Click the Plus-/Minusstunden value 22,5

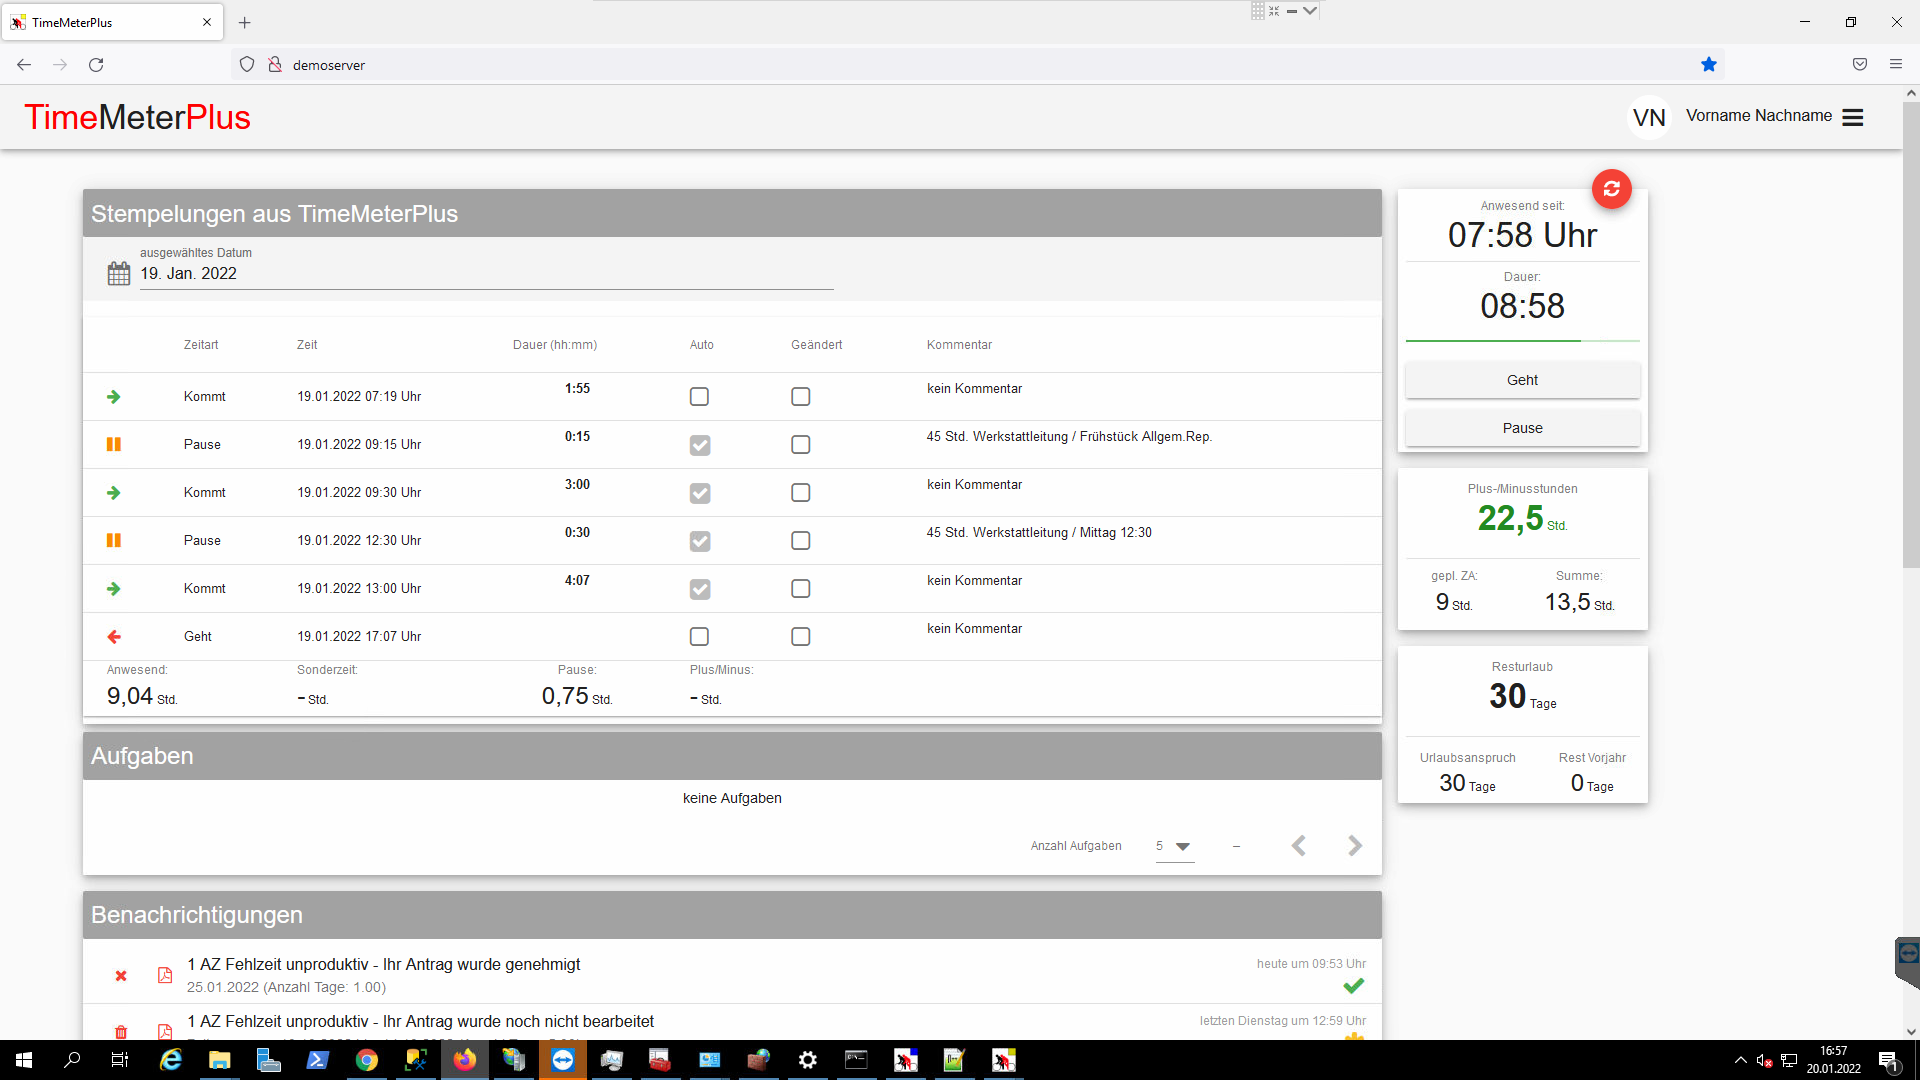(x=1510, y=518)
